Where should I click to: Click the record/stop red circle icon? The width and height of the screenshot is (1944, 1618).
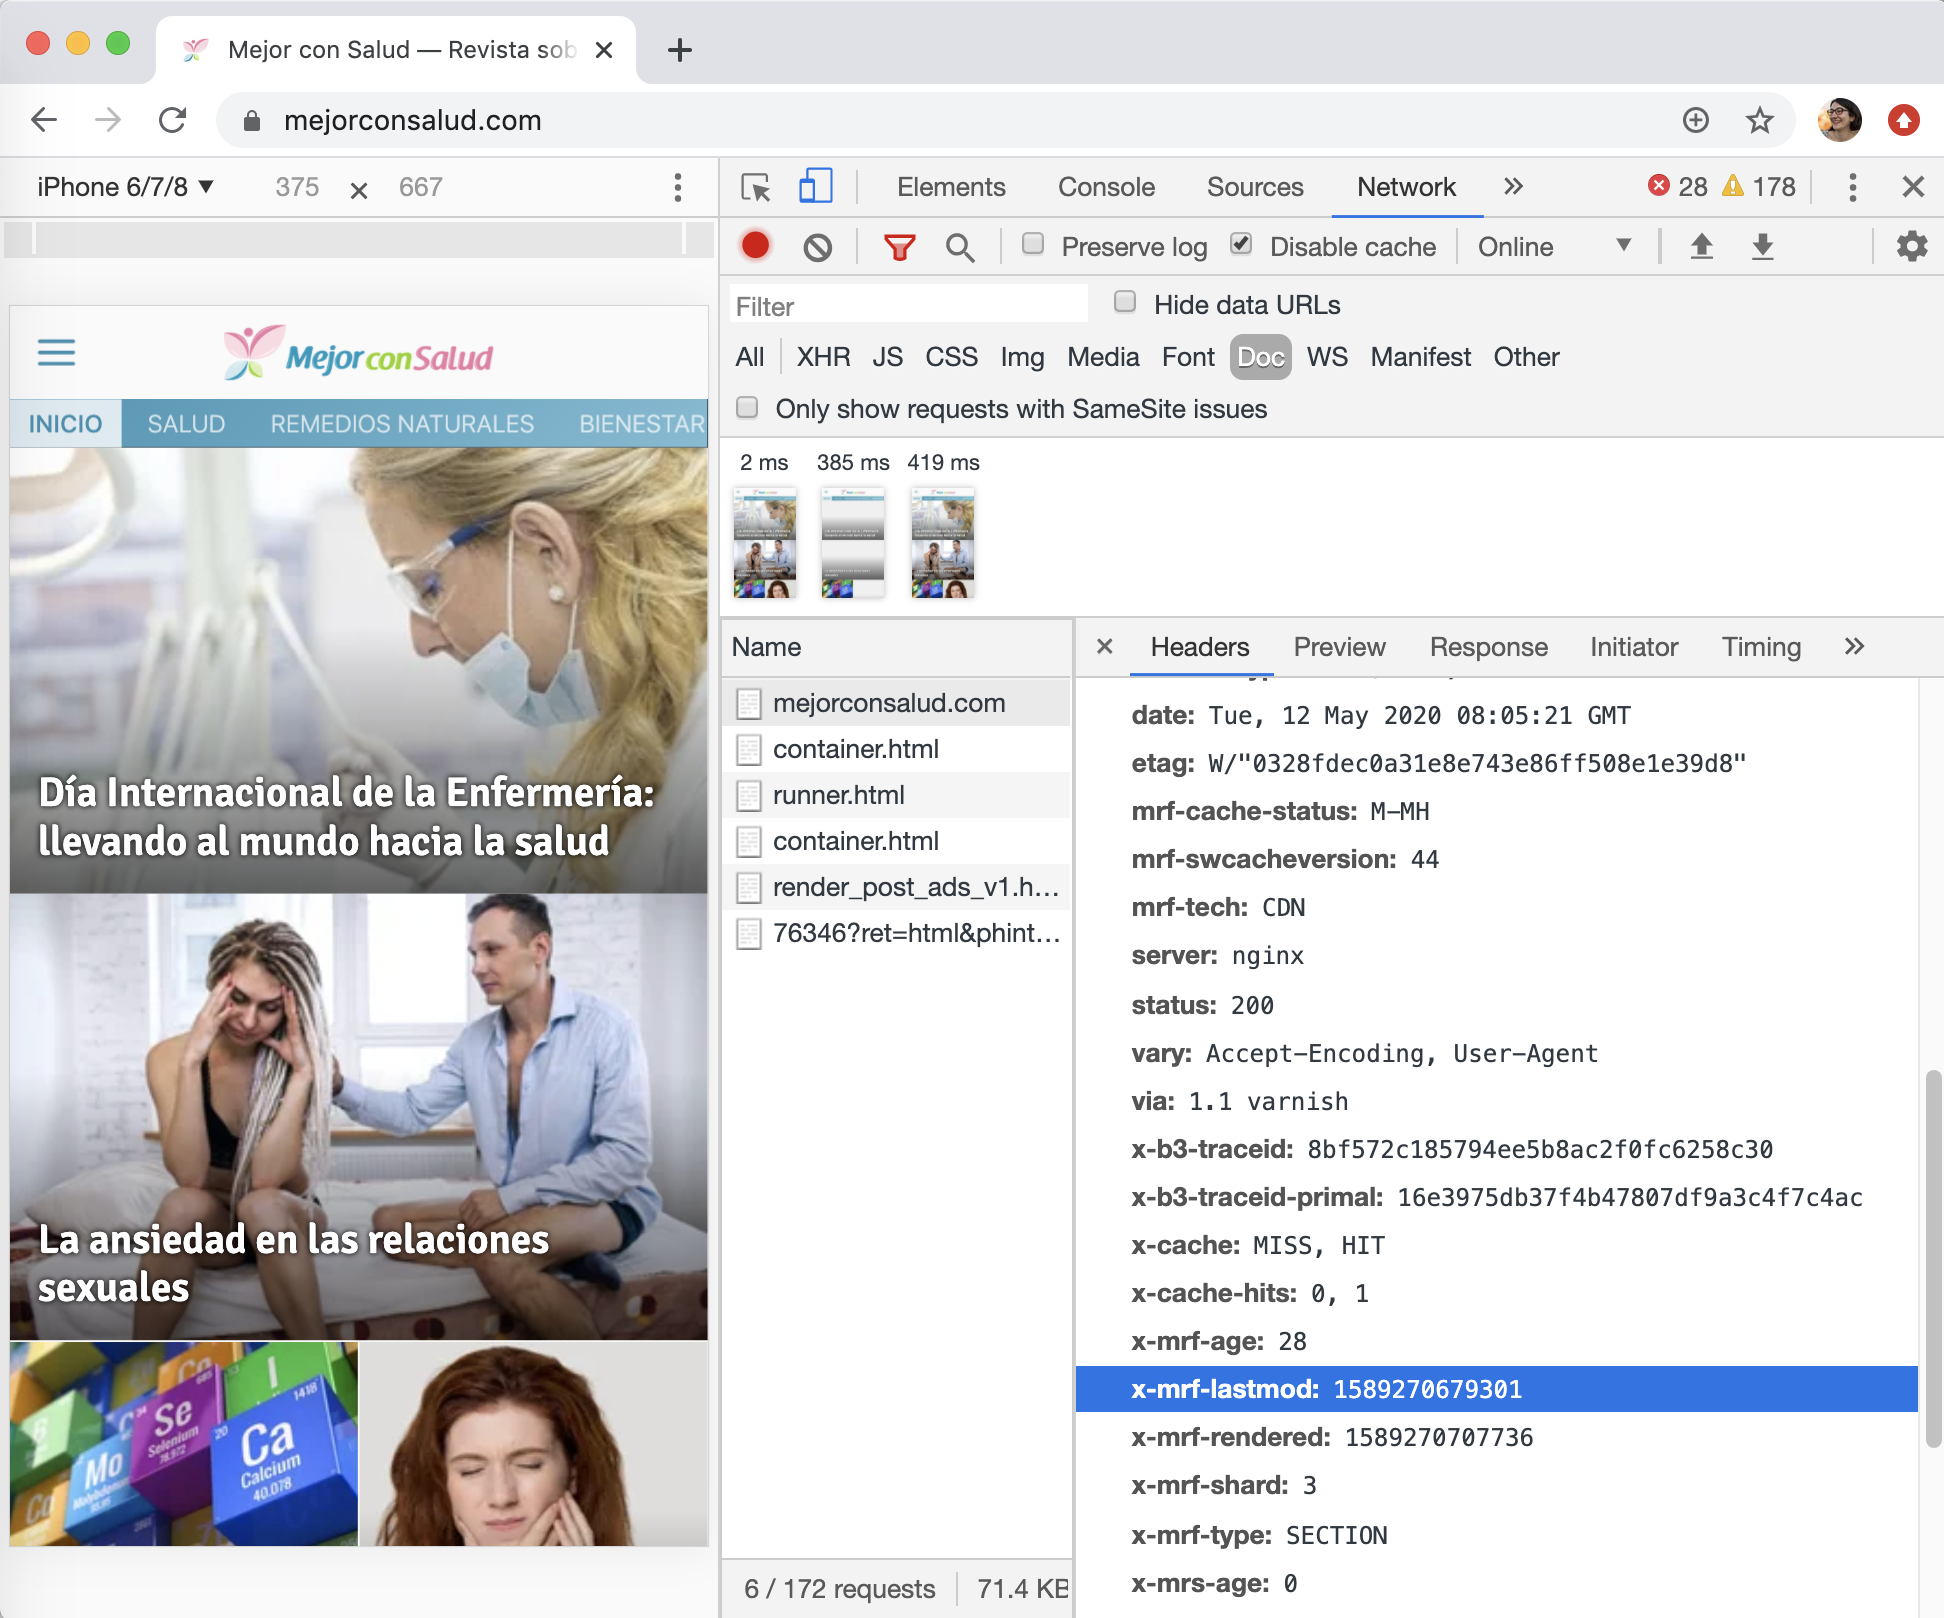click(757, 245)
